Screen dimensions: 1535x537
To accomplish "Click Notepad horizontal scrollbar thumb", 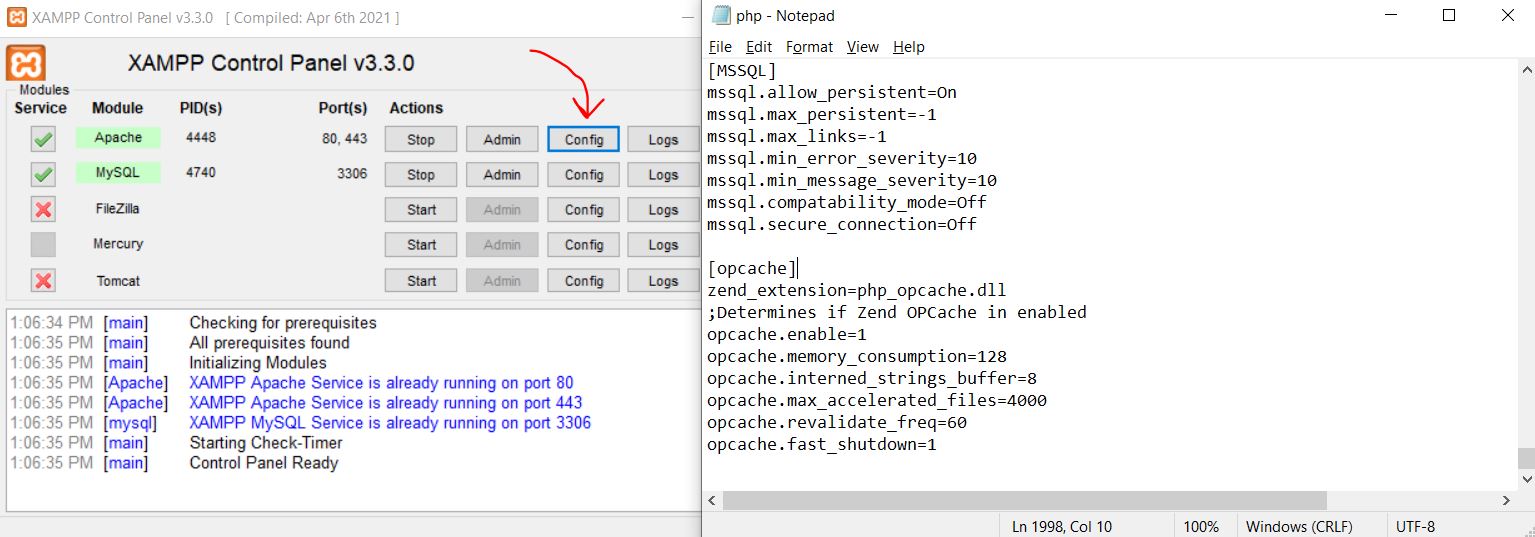I will (x=1024, y=500).
